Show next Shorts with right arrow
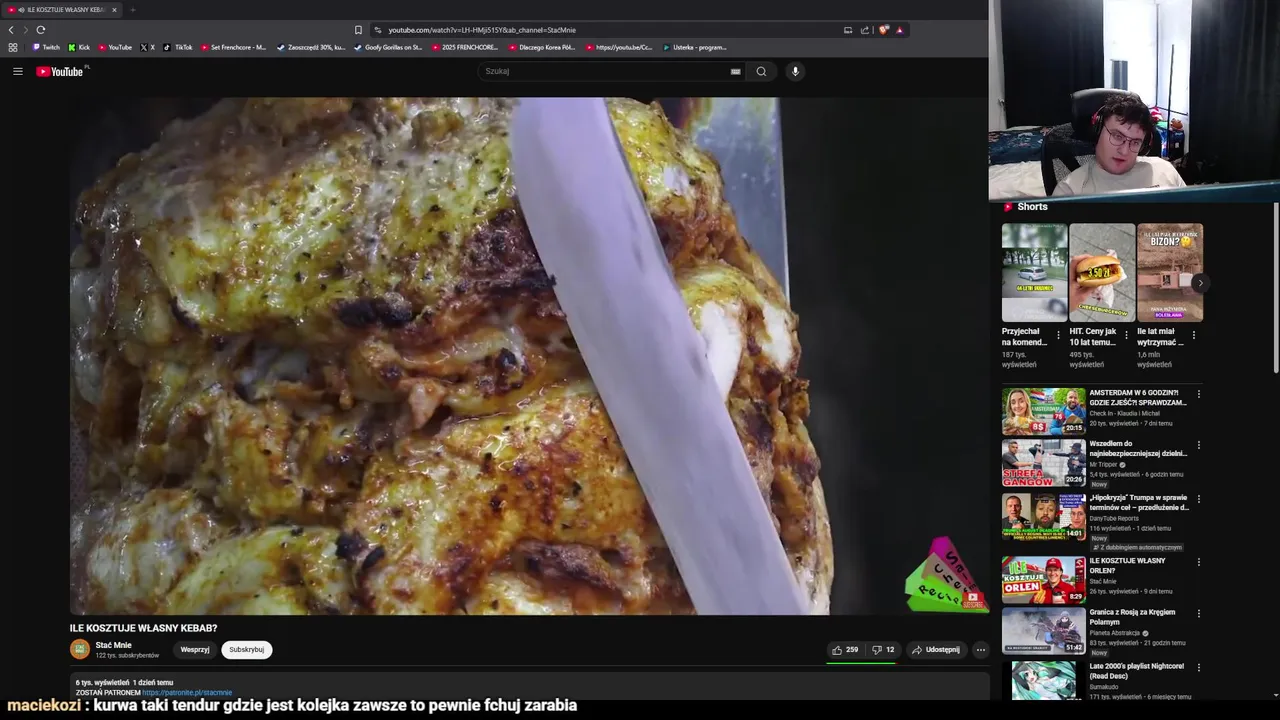 pos(1200,282)
